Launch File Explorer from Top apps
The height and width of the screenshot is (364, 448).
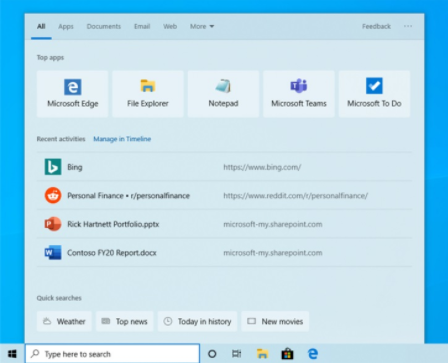(x=148, y=94)
